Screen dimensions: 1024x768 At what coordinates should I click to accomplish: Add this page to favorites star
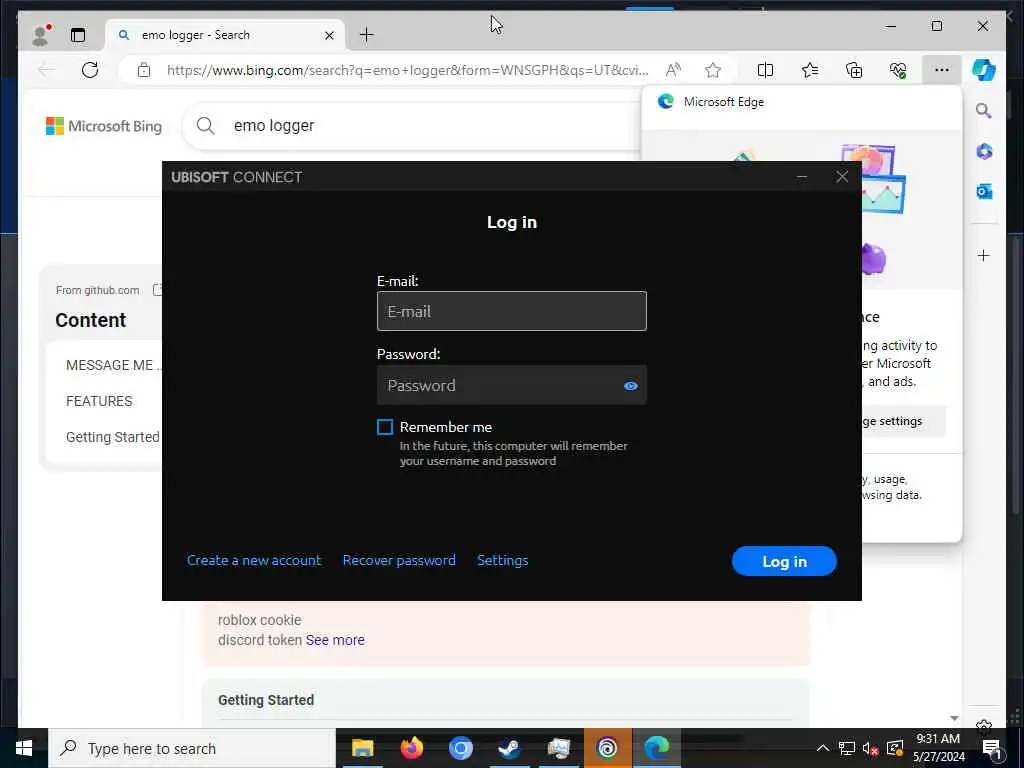(712, 70)
